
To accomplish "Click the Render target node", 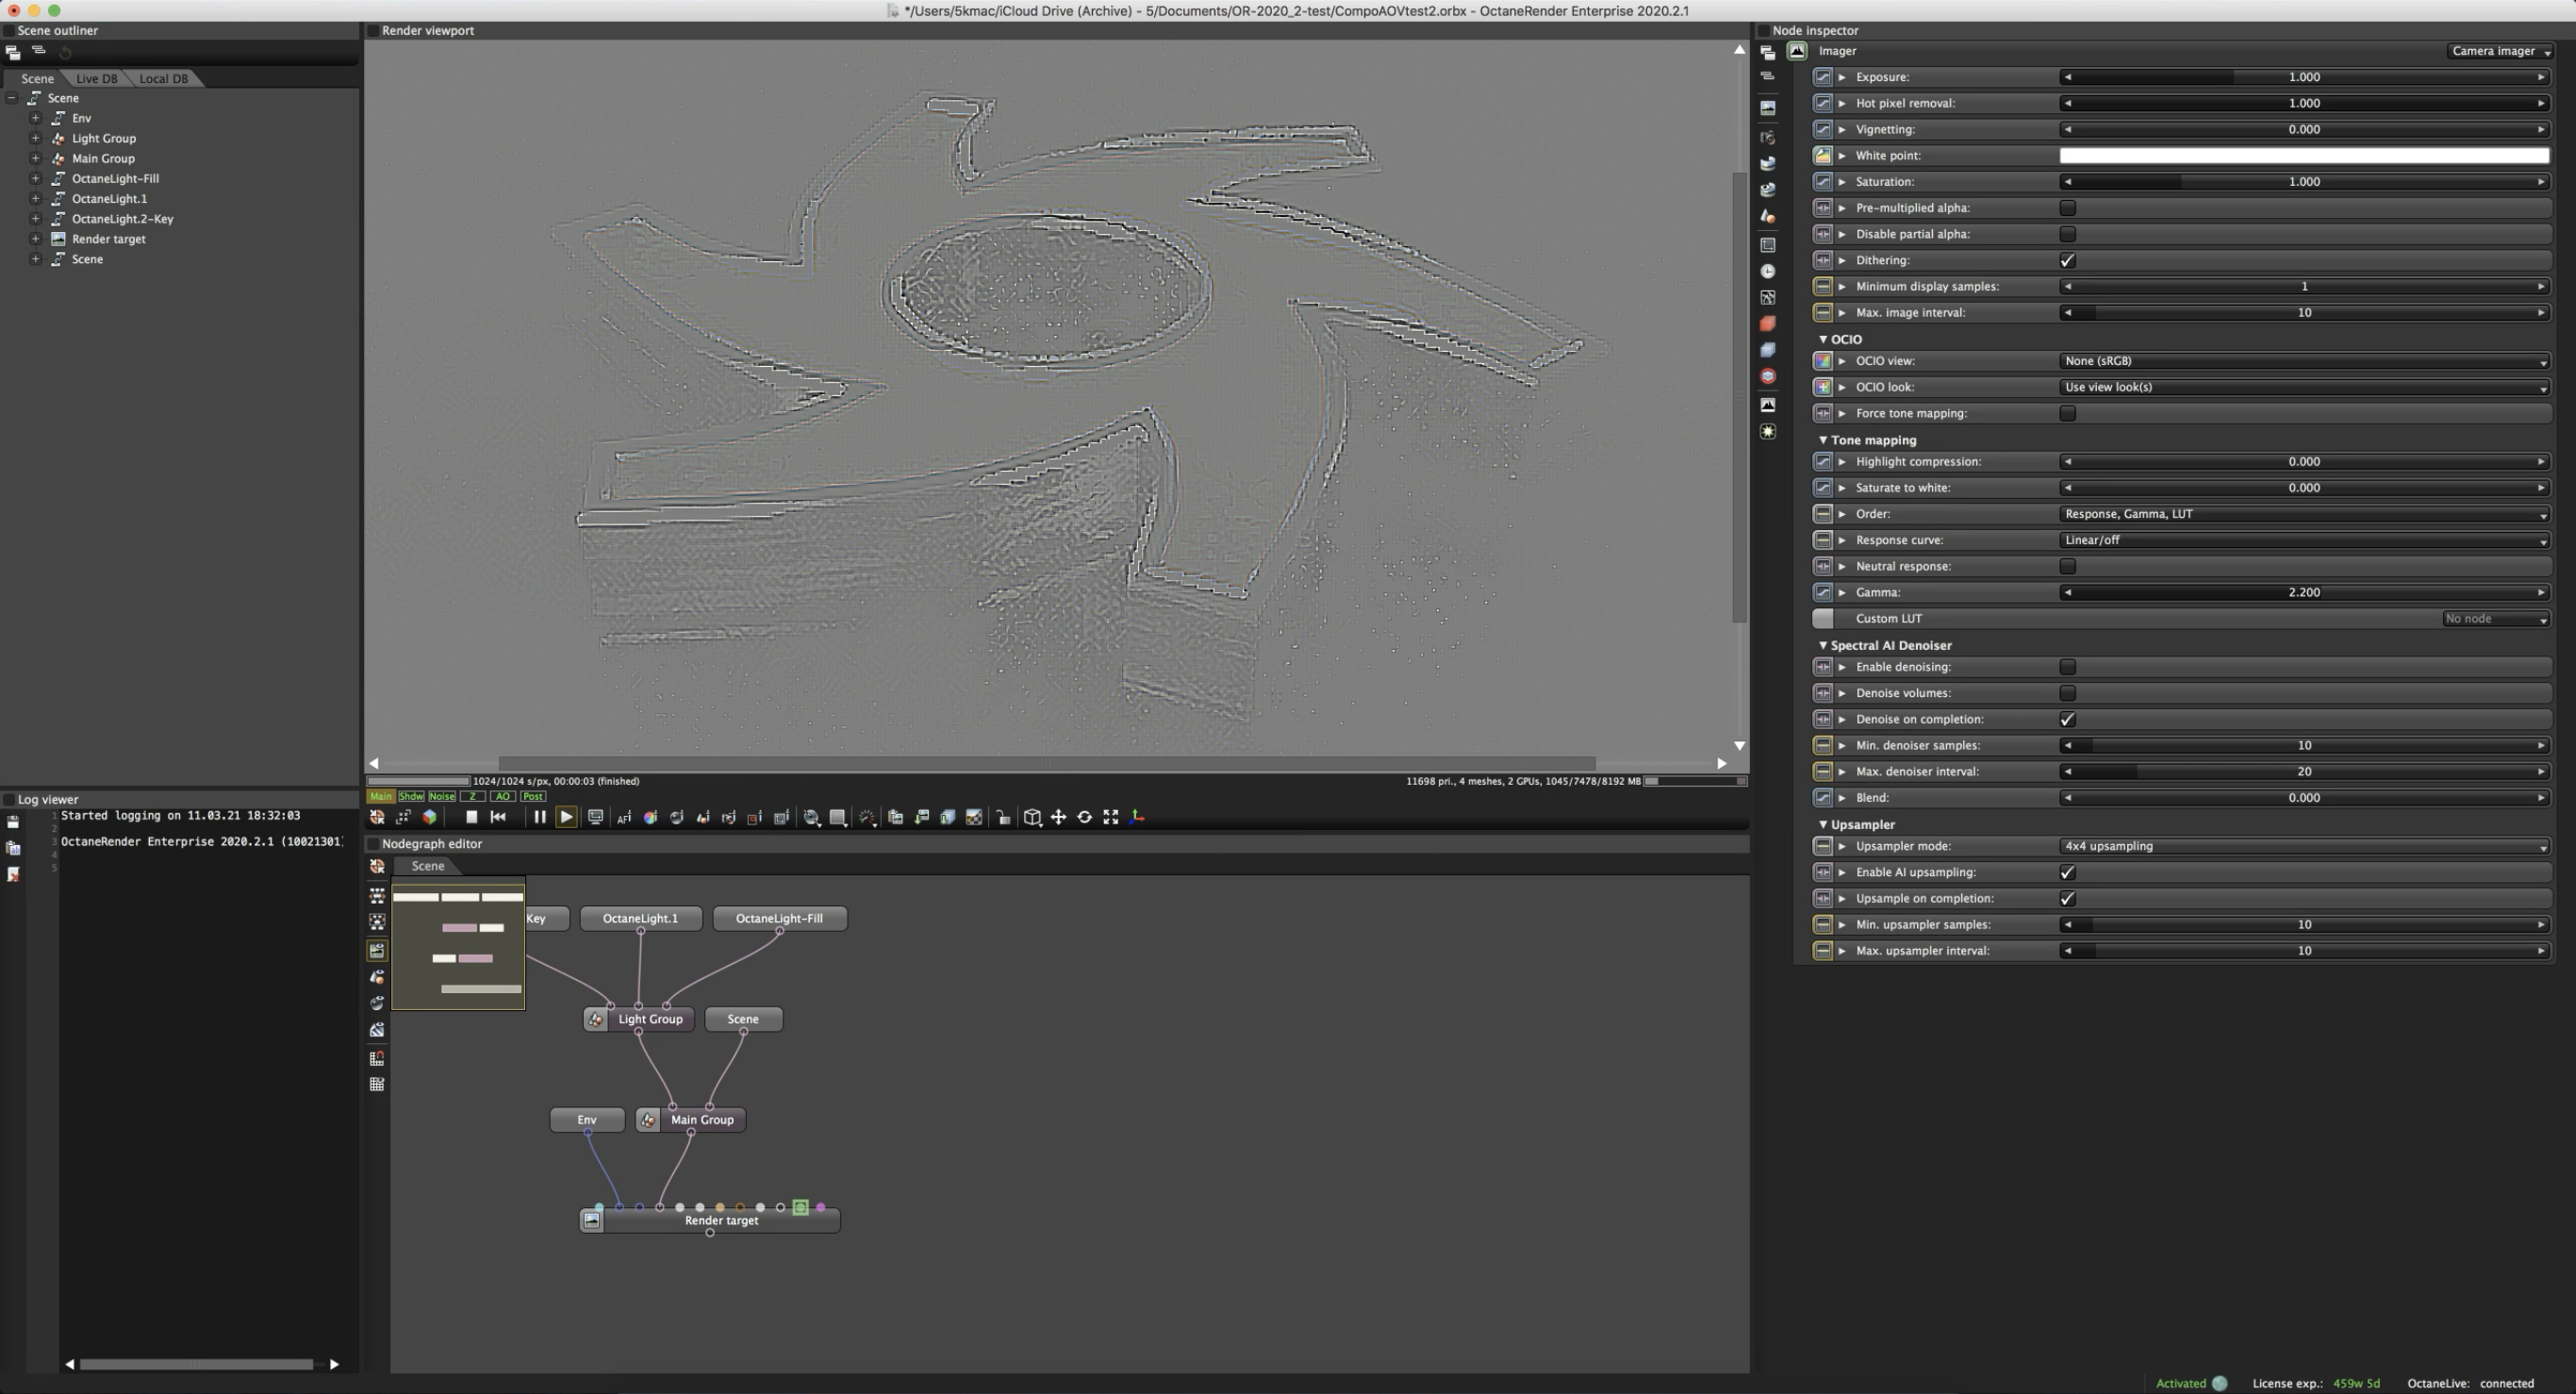I will (x=720, y=1220).
